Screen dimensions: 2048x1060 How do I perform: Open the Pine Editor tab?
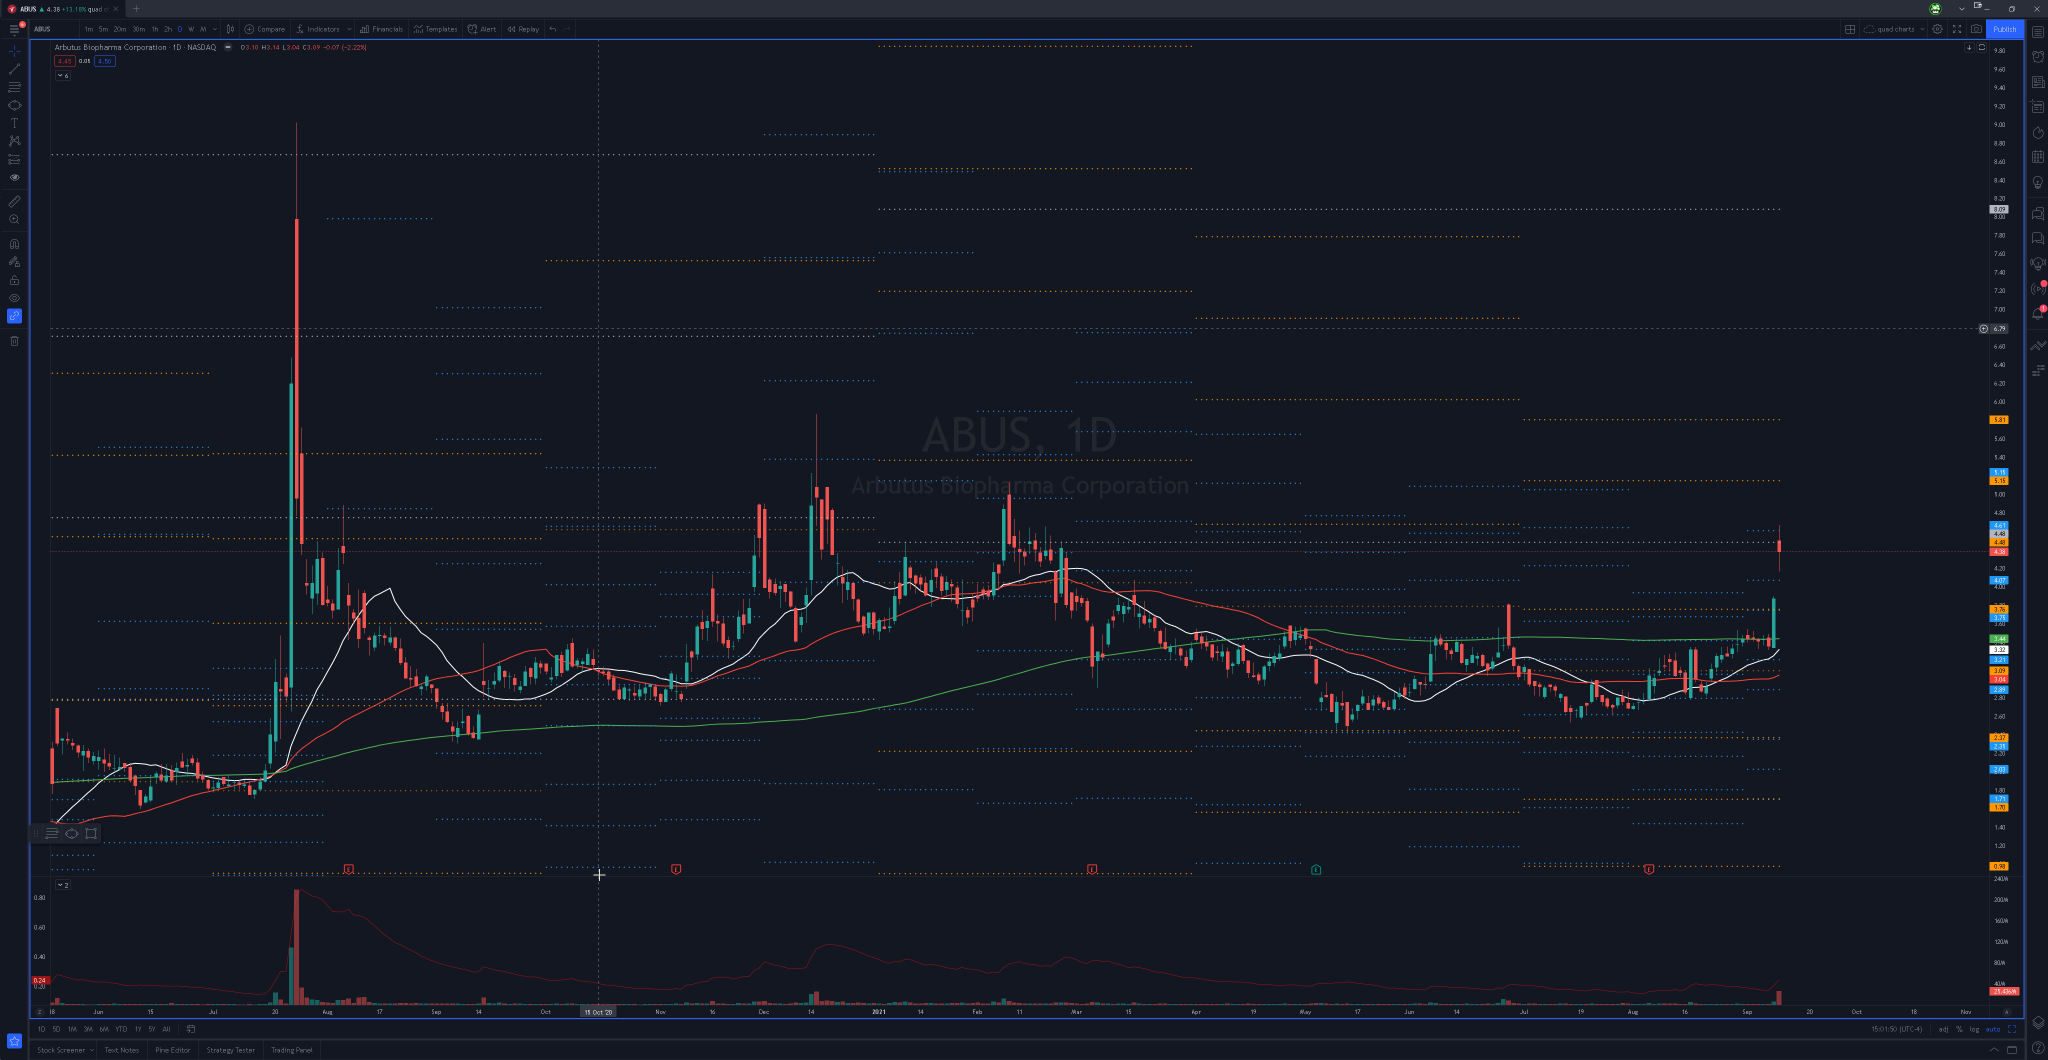[x=173, y=1050]
